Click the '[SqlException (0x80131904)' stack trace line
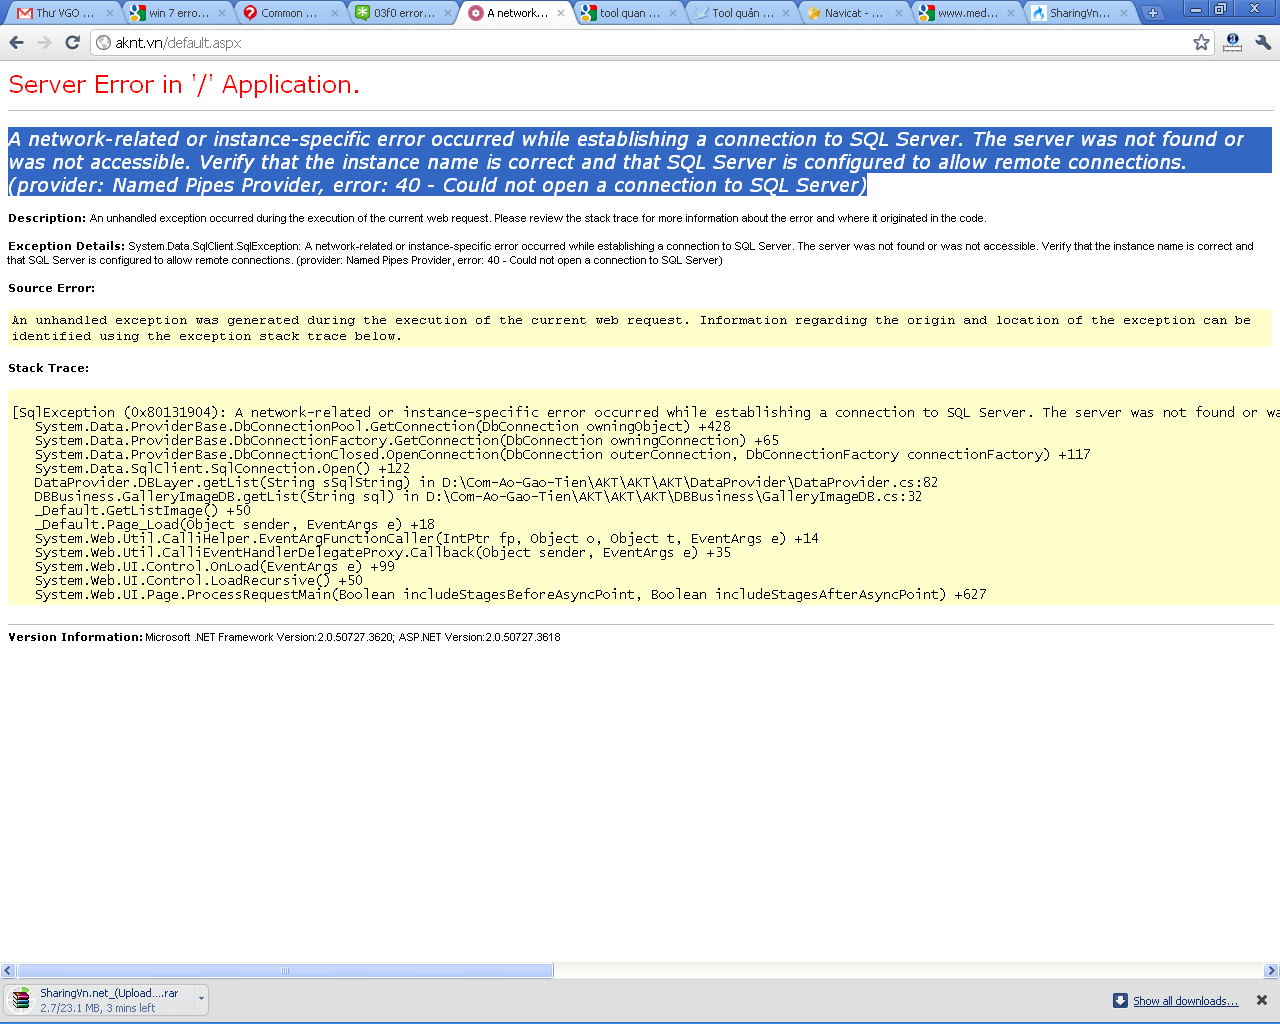Viewport: 1280px width, 1024px height. 645,412
